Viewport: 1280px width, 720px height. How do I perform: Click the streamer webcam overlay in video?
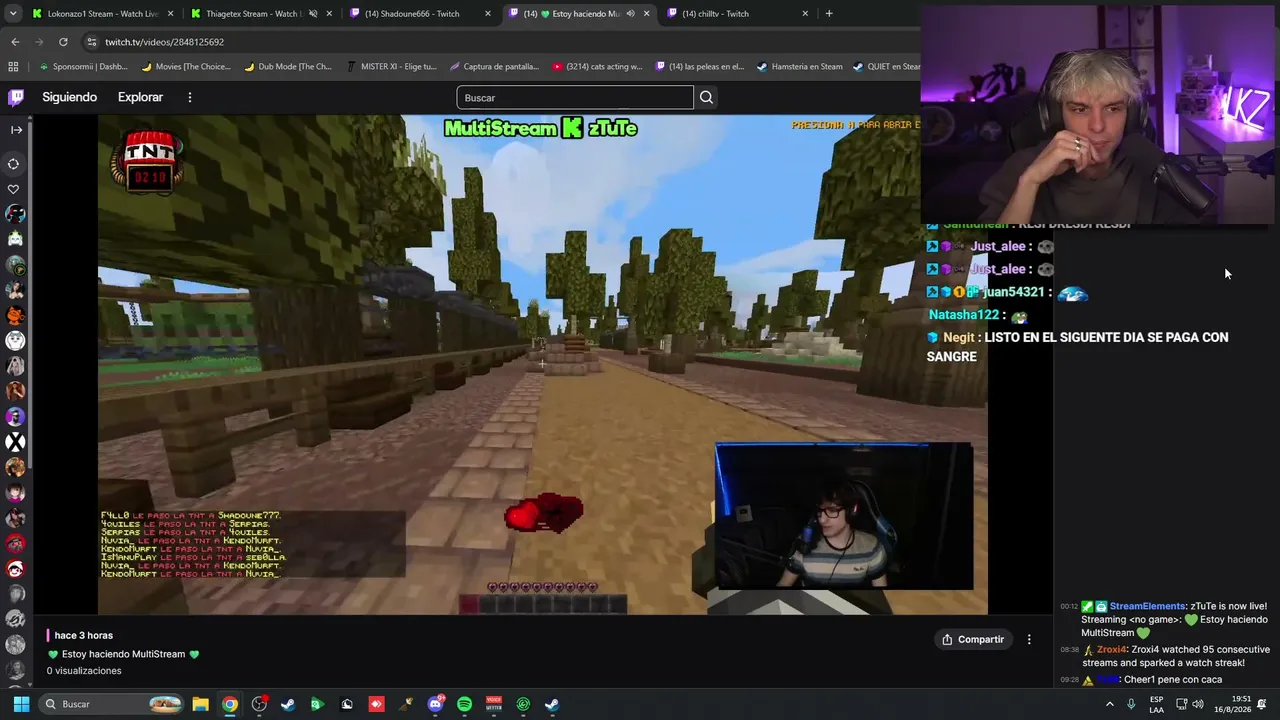point(844,517)
